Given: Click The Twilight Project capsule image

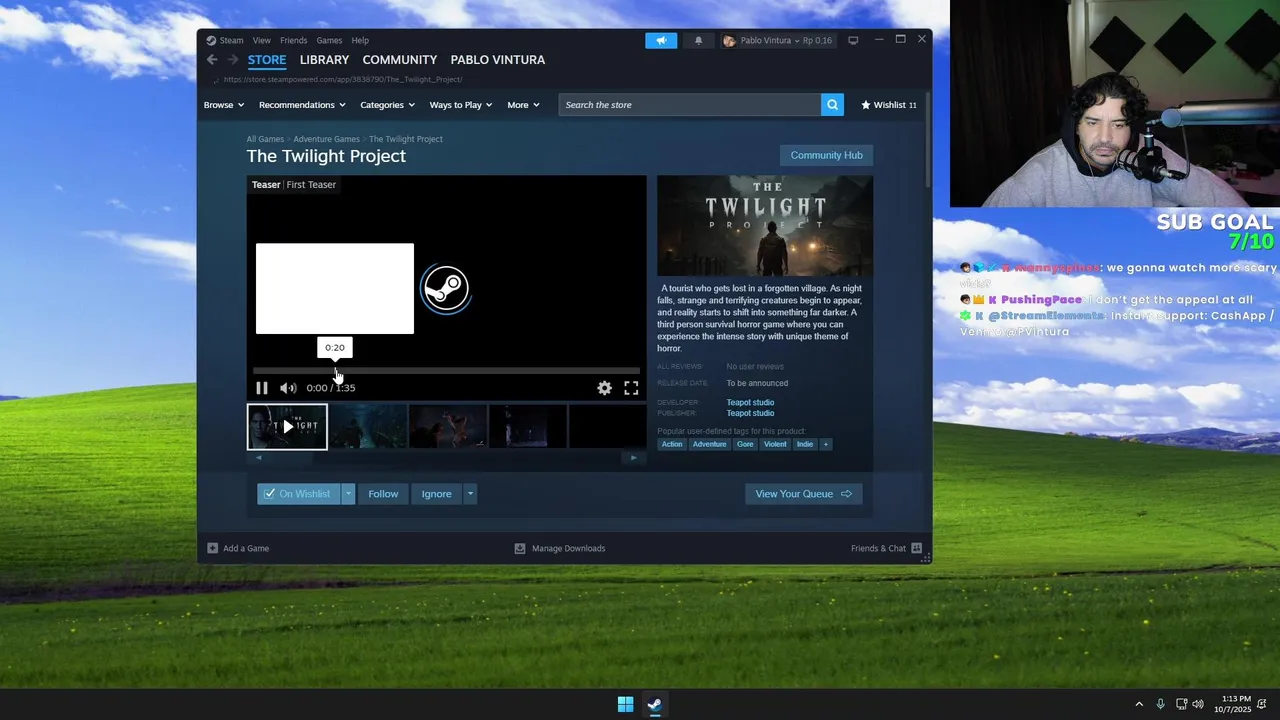Looking at the screenshot, I should [765, 226].
